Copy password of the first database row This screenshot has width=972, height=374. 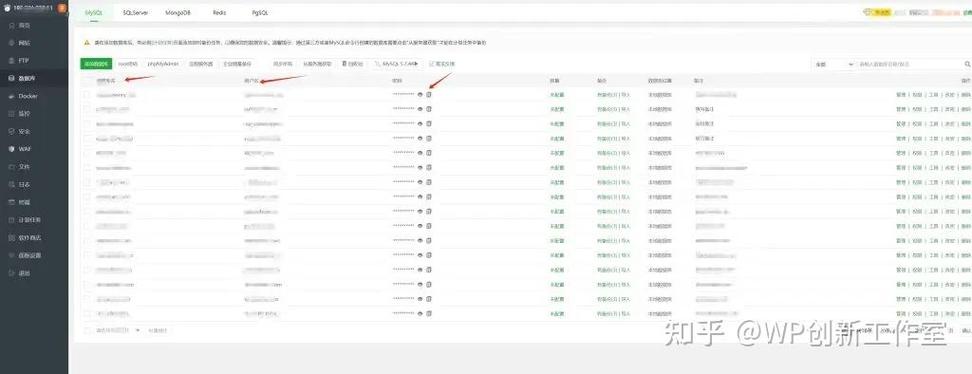429,95
